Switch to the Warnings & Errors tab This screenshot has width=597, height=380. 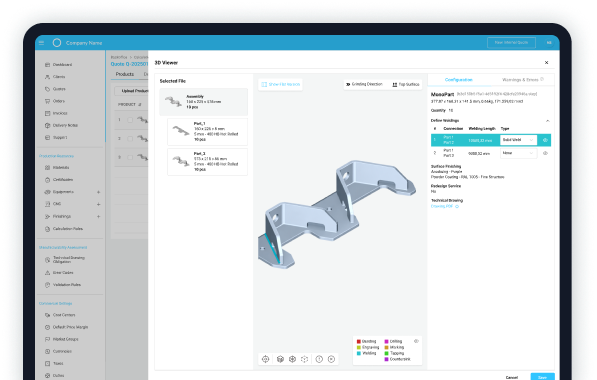[522, 80]
